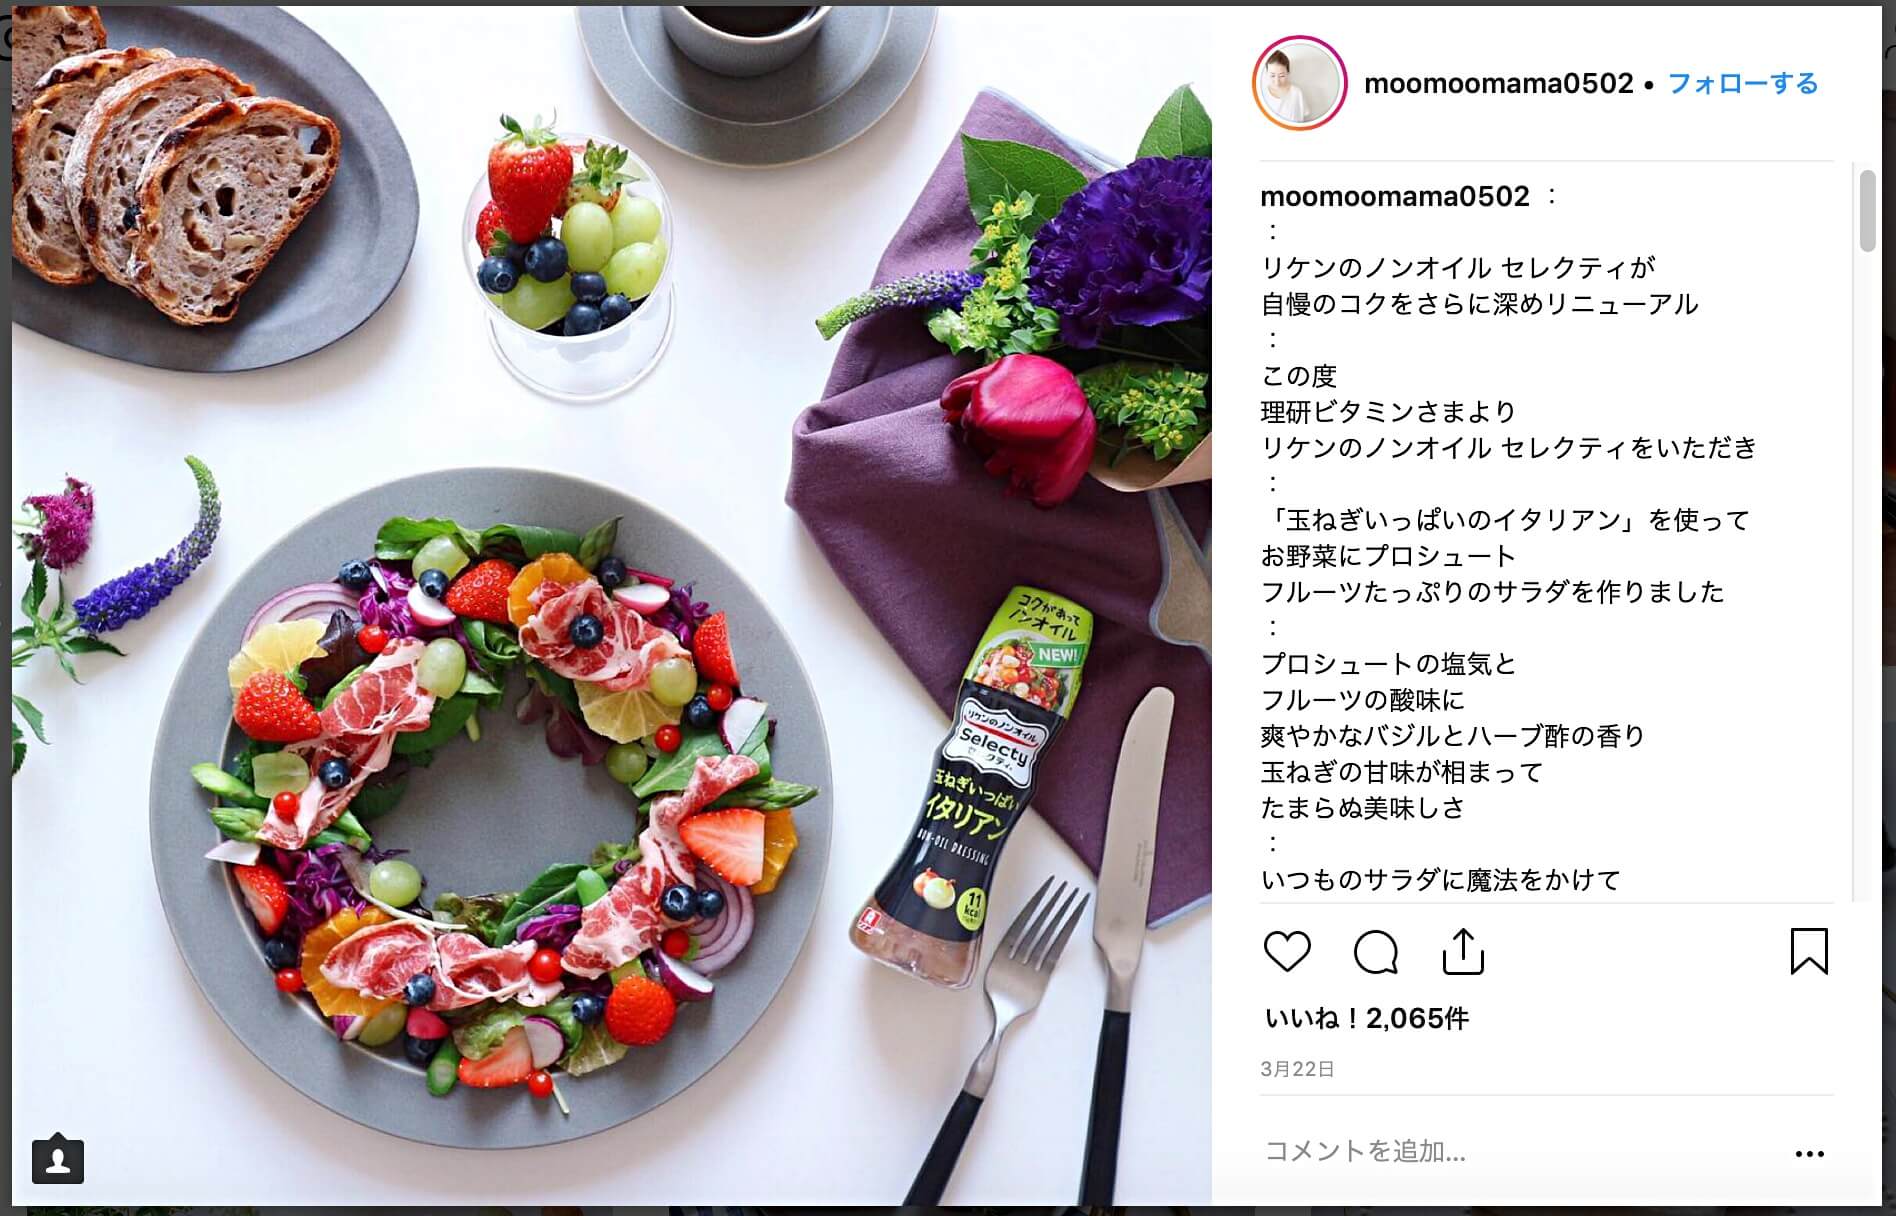Click the フォローする follow button

(1742, 83)
